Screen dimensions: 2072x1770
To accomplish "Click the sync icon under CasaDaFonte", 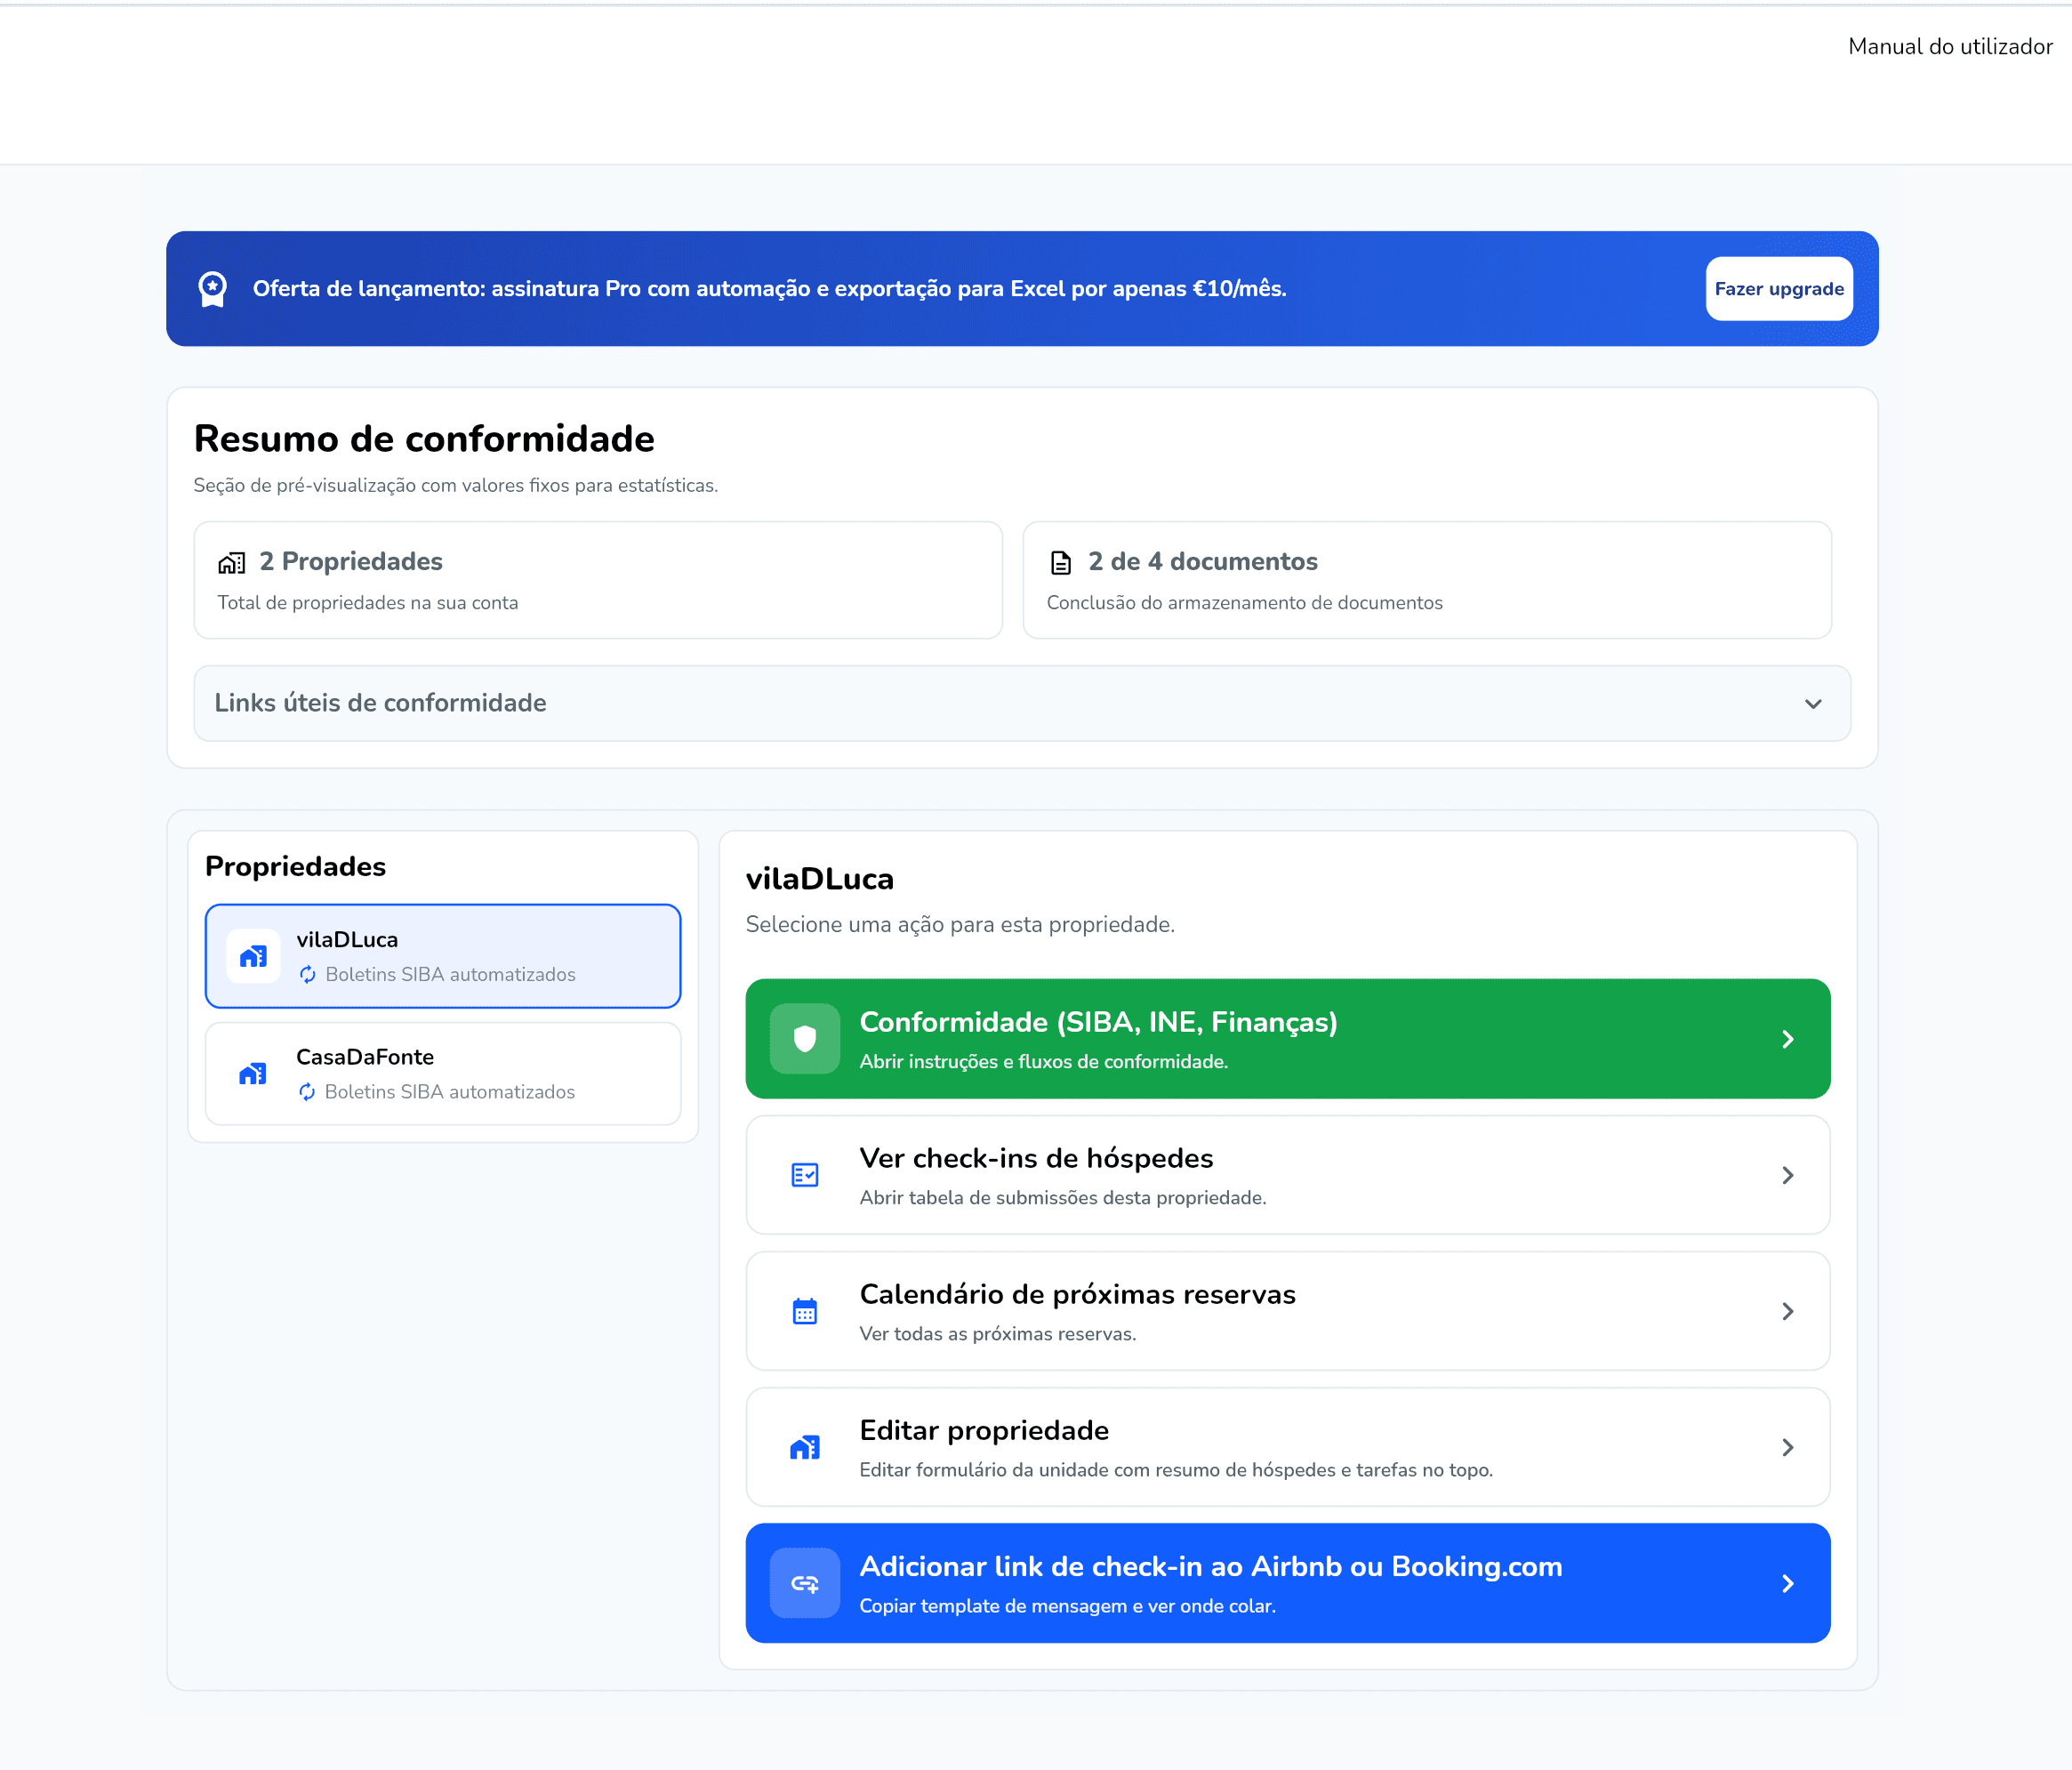I will pos(307,1092).
